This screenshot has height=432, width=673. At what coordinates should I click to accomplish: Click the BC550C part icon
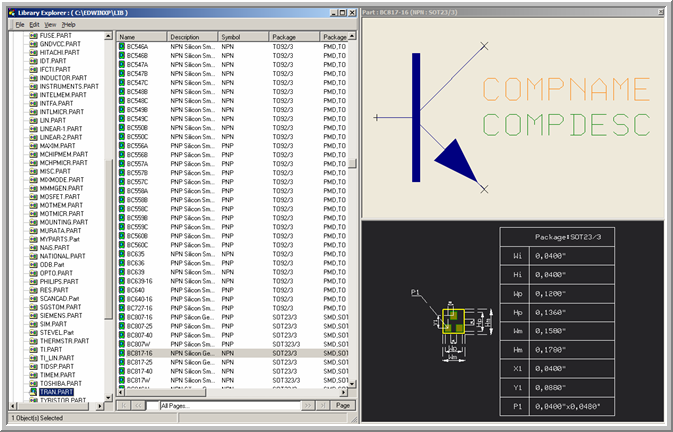point(122,136)
